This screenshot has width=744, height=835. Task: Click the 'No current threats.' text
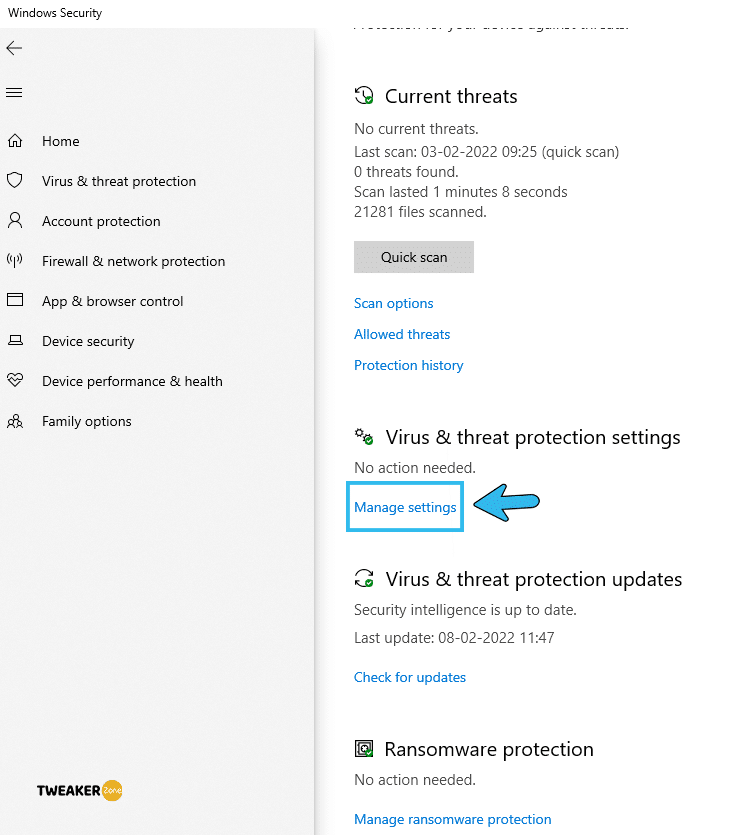[x=416, y=129]
